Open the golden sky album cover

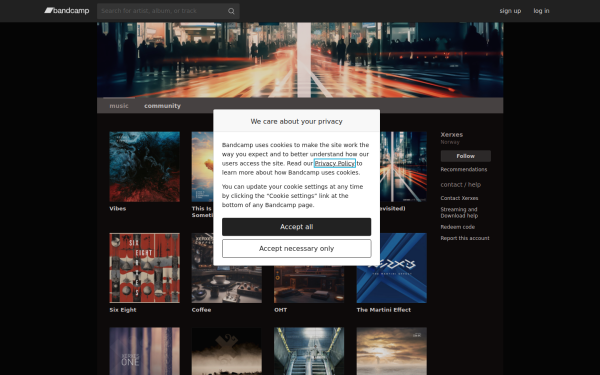pos(392,351)
